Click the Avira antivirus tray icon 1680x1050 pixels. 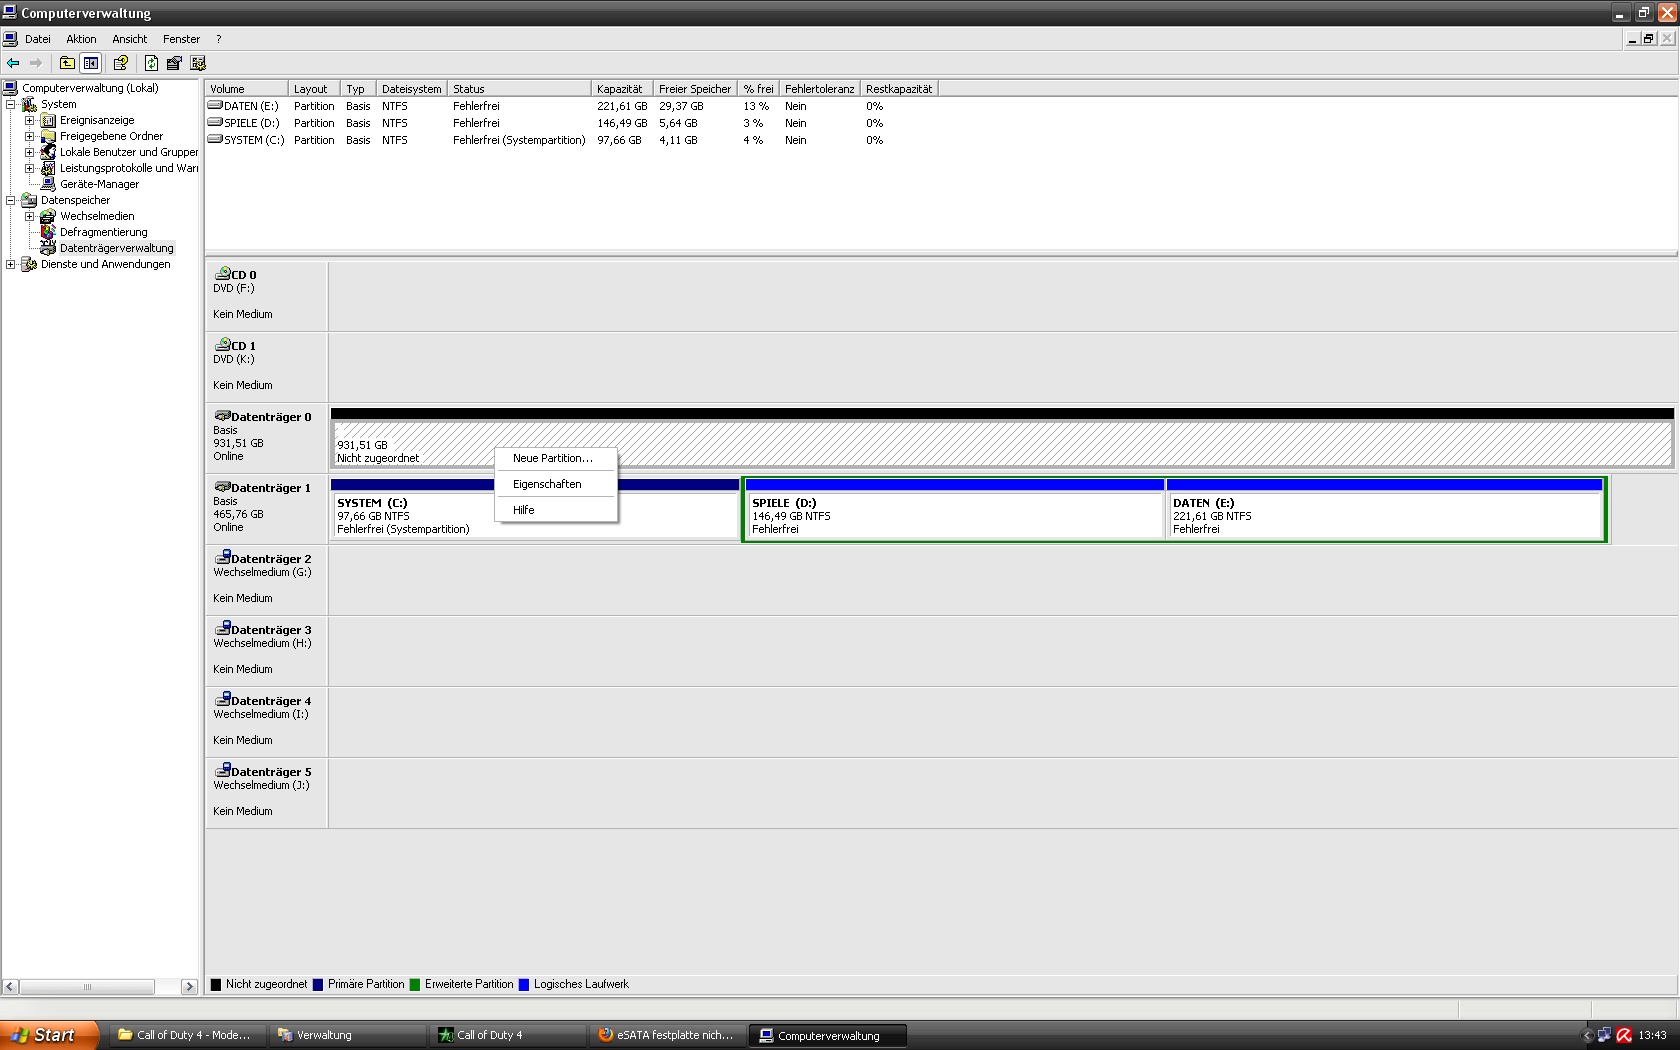point(1625,1035)
